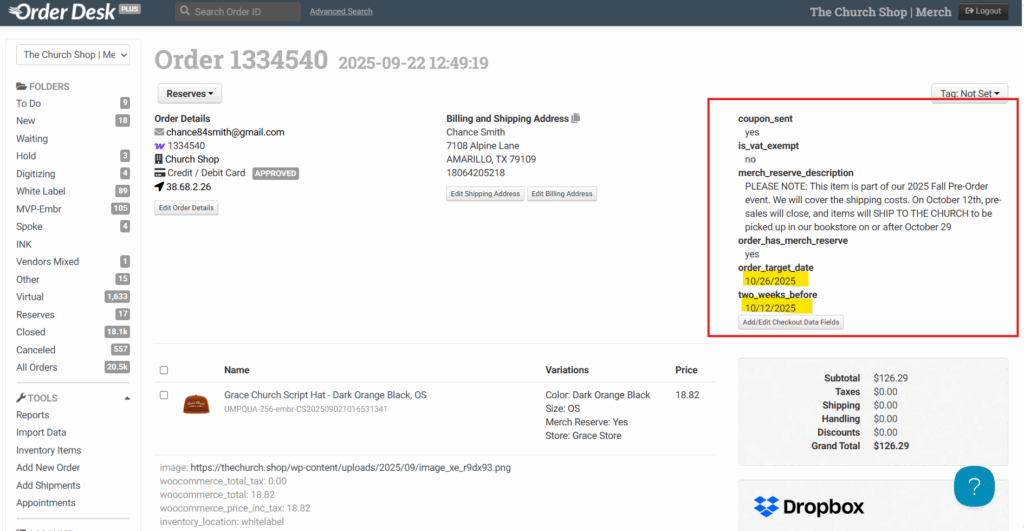Open the Advanced Search link
The image size is (1024, 531).
(x=341, y=12)
